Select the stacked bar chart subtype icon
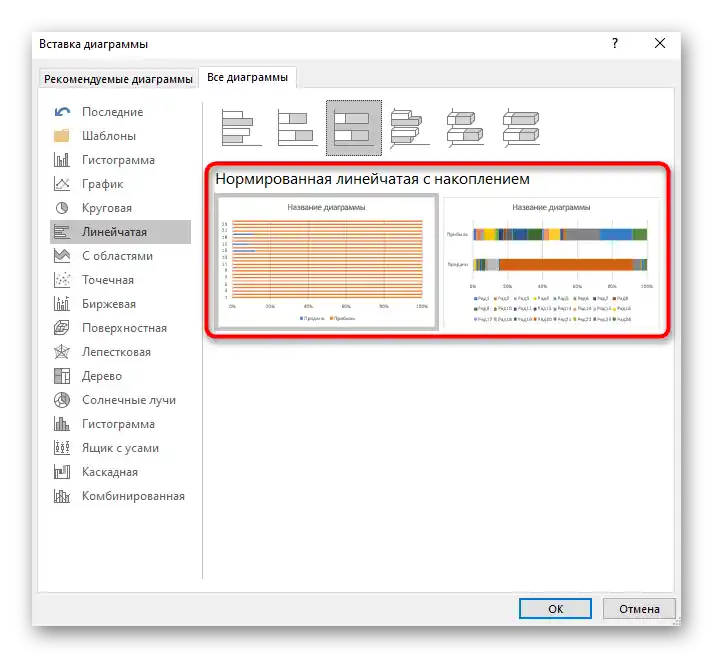713x658 pixels. point(297,128)
